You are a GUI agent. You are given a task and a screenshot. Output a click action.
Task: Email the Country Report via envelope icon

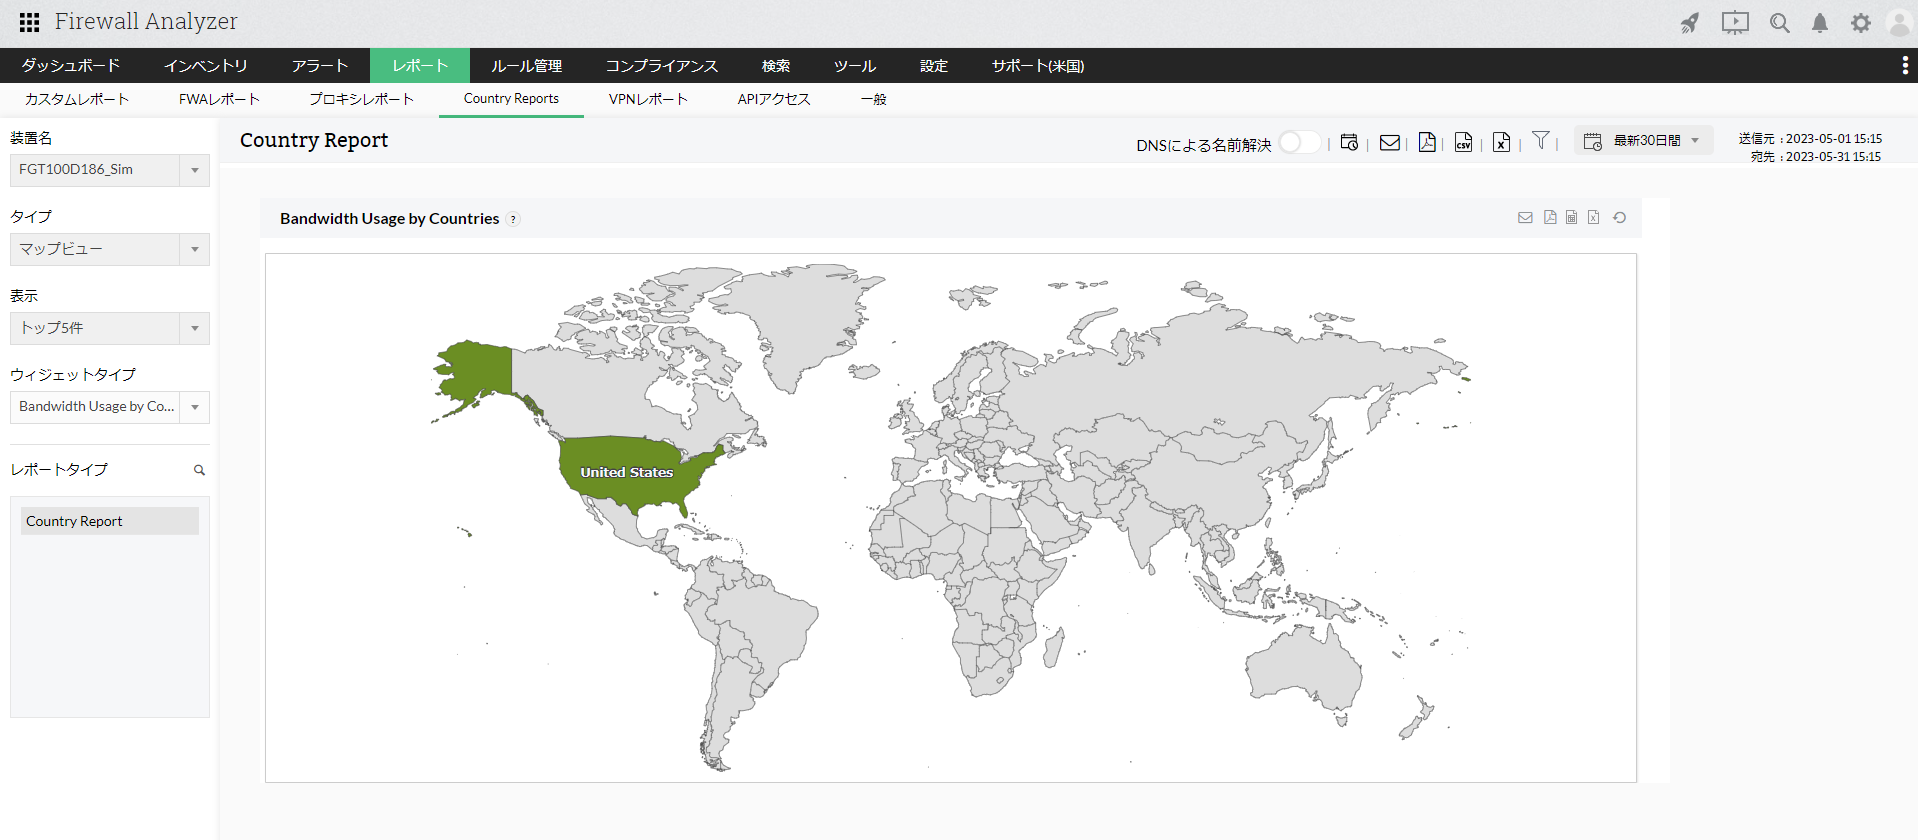point(1390,142)
